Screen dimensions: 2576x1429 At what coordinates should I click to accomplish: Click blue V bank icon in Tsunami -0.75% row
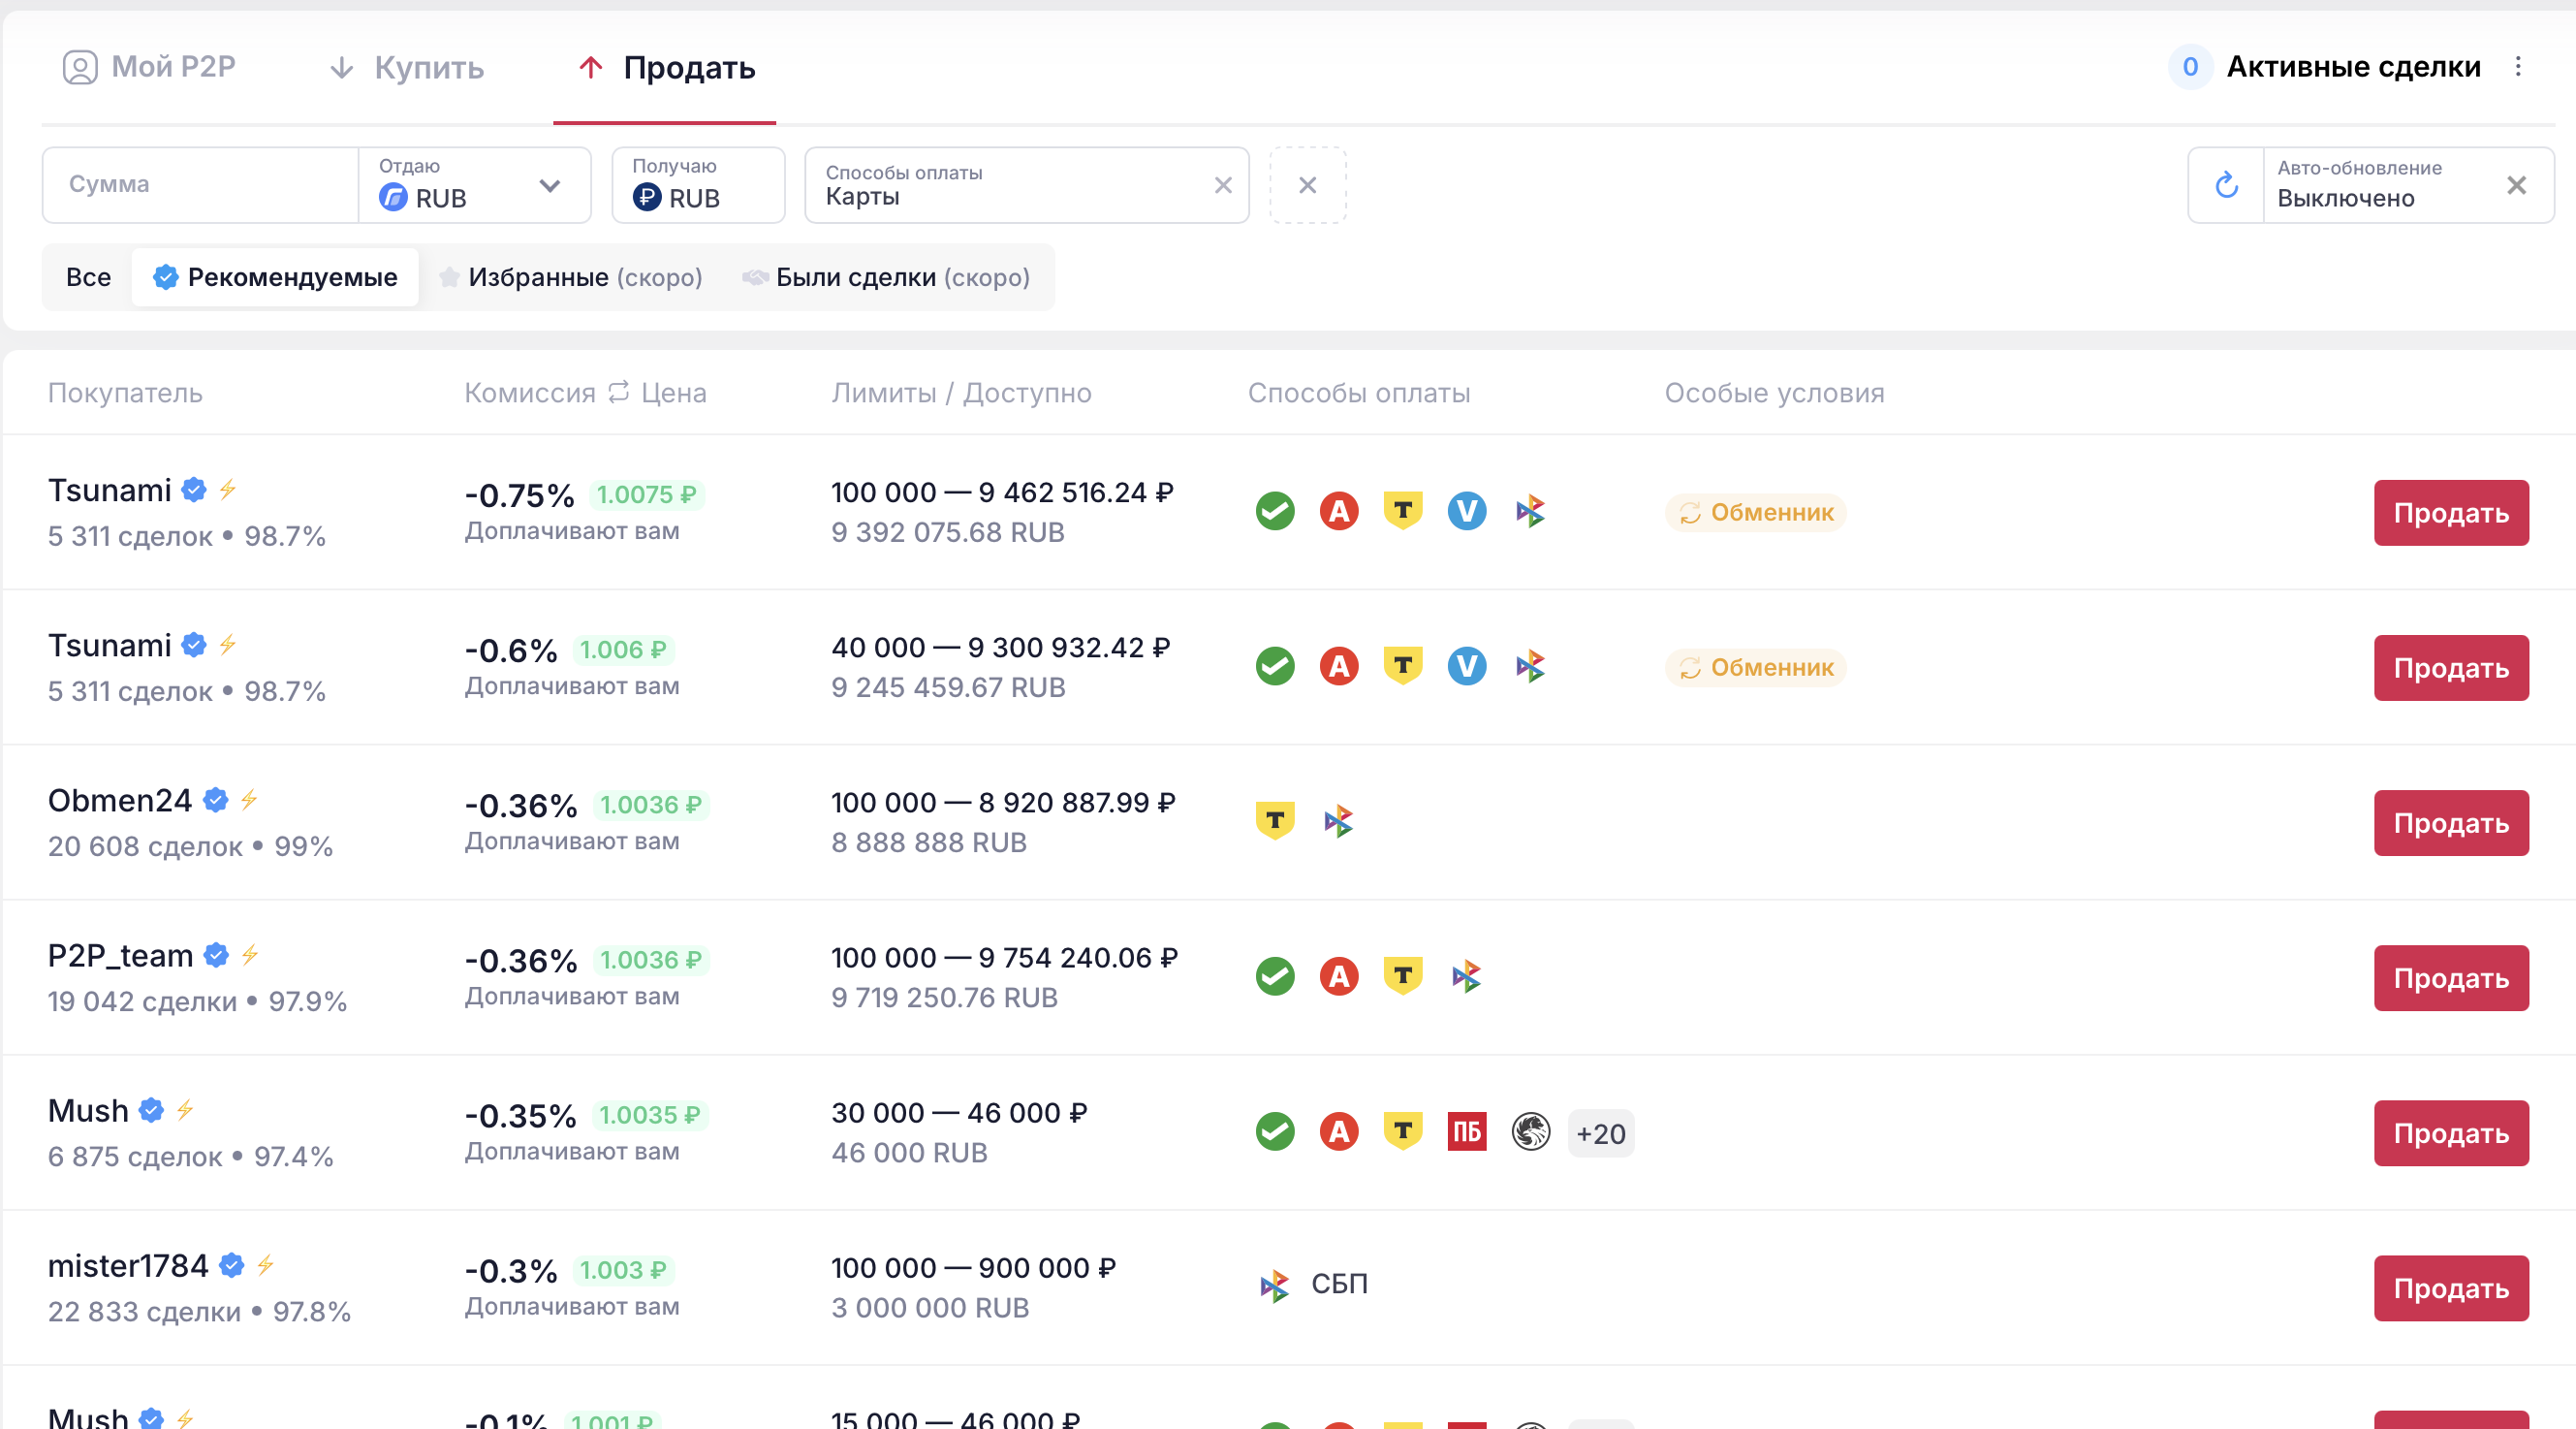pyautogui.click(x=1467, y=511)
